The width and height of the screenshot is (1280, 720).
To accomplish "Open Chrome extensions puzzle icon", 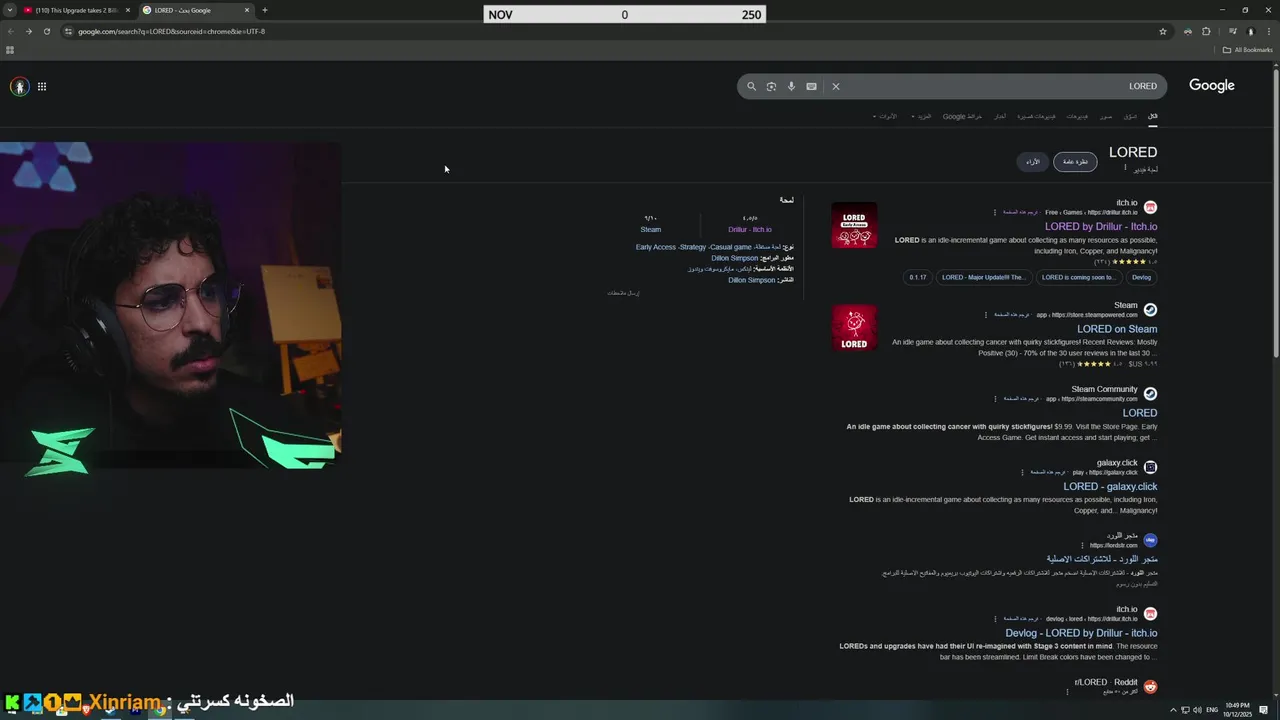I will 1206,31.
